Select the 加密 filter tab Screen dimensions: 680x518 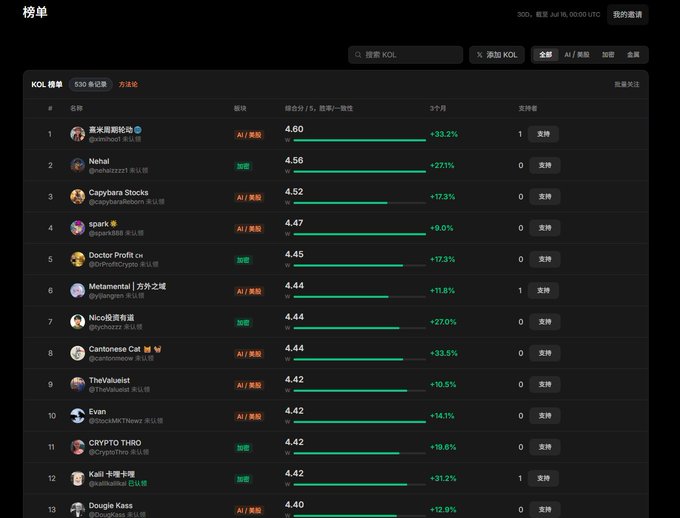[x=608, y=55]
